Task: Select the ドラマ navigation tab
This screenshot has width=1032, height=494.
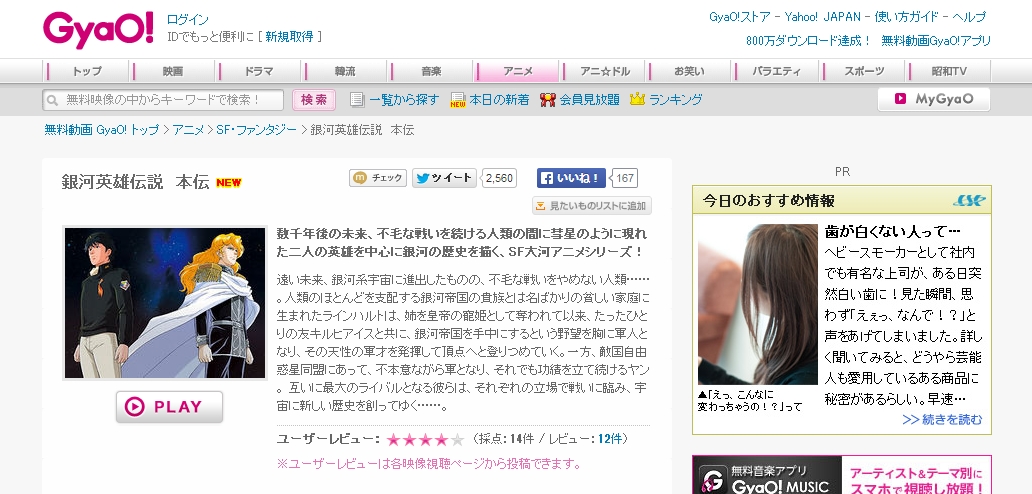Action: (259, 71)
